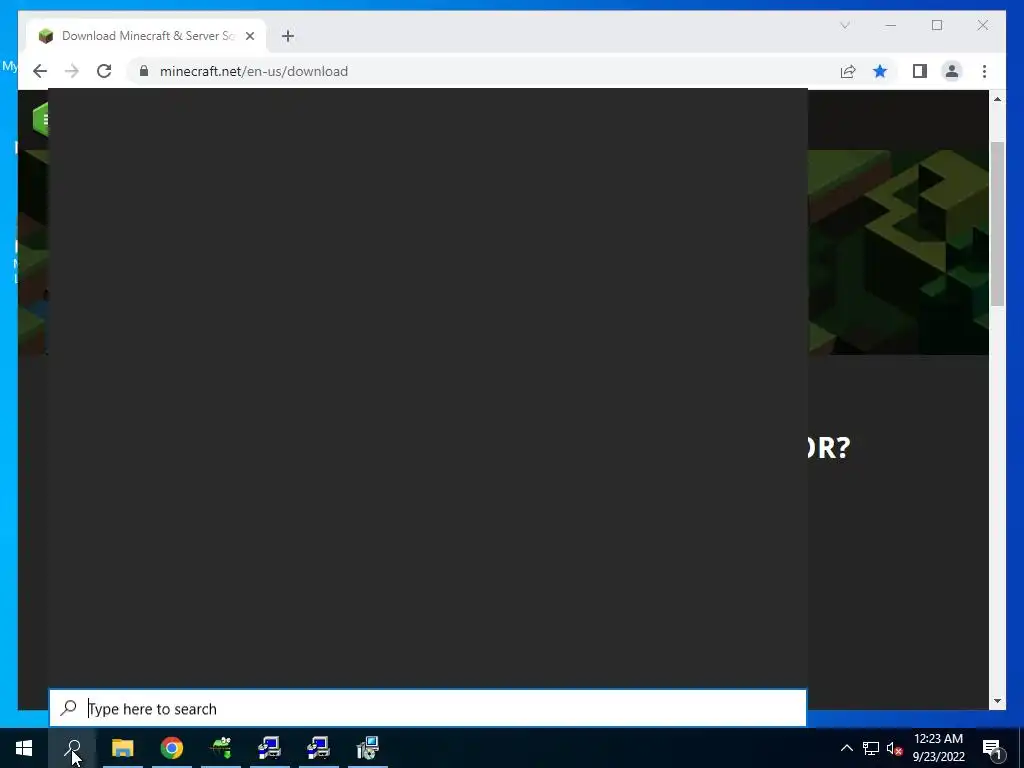Image resolution: width=1024 pixels, height=768 pixels.
Task: Open the notification center icon
Action: tap(992, 748)
